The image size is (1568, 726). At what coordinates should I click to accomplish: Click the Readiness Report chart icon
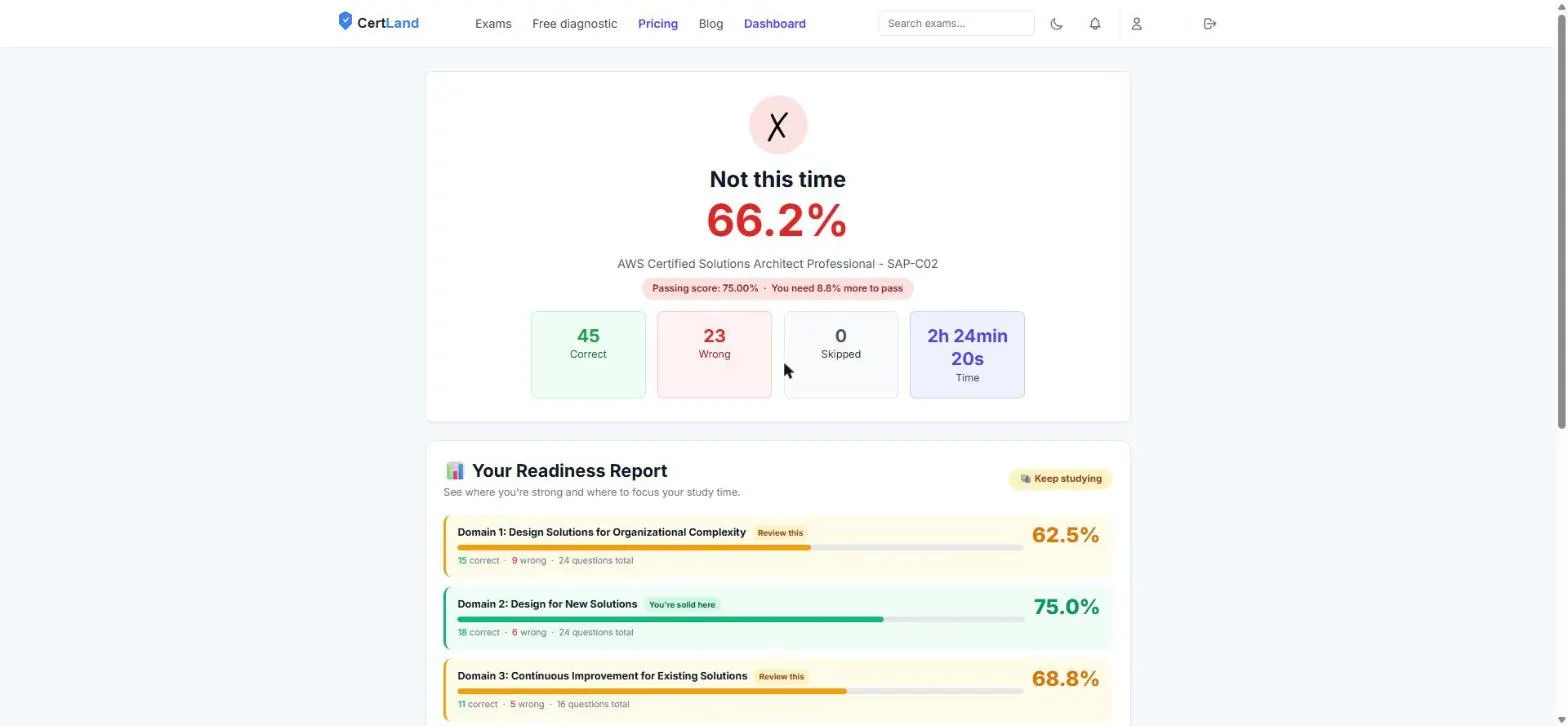tap(455, 470)
